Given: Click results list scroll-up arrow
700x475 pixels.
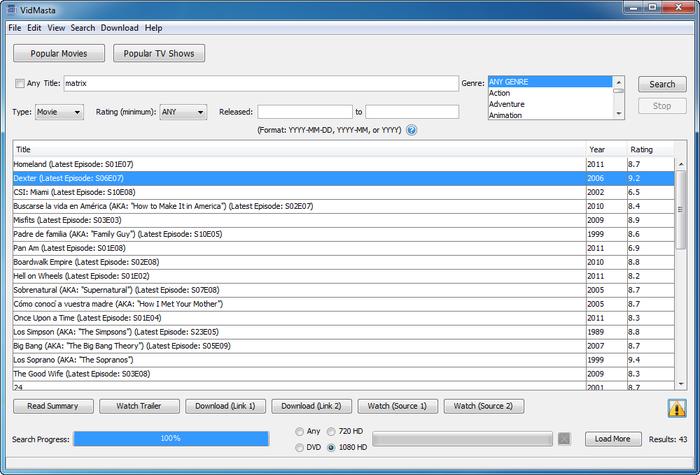Looking at the screenshot, I should pyautogui.click(x=681, y=164).
